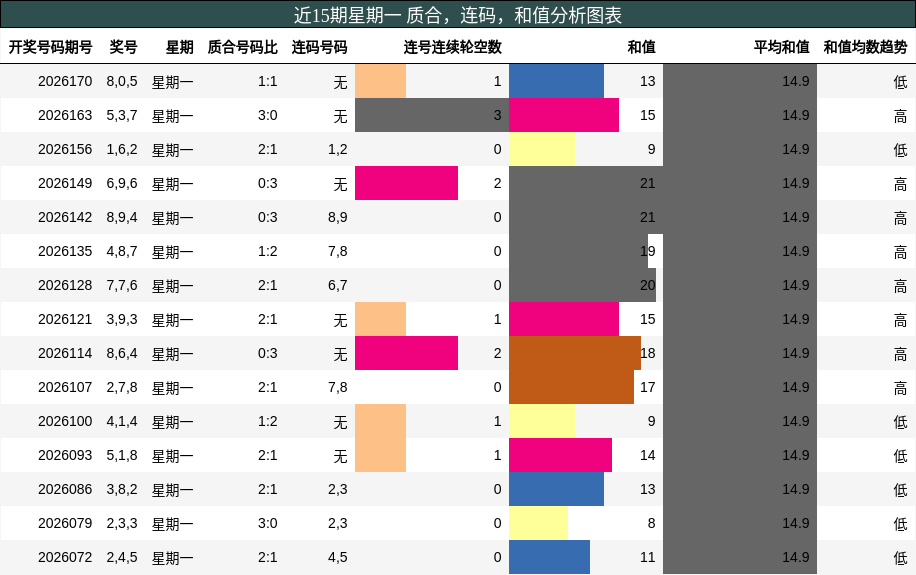Select winning numbers 2,4,5
The width and height of the screenshot is (916, 575).
[x=122, y=557]
